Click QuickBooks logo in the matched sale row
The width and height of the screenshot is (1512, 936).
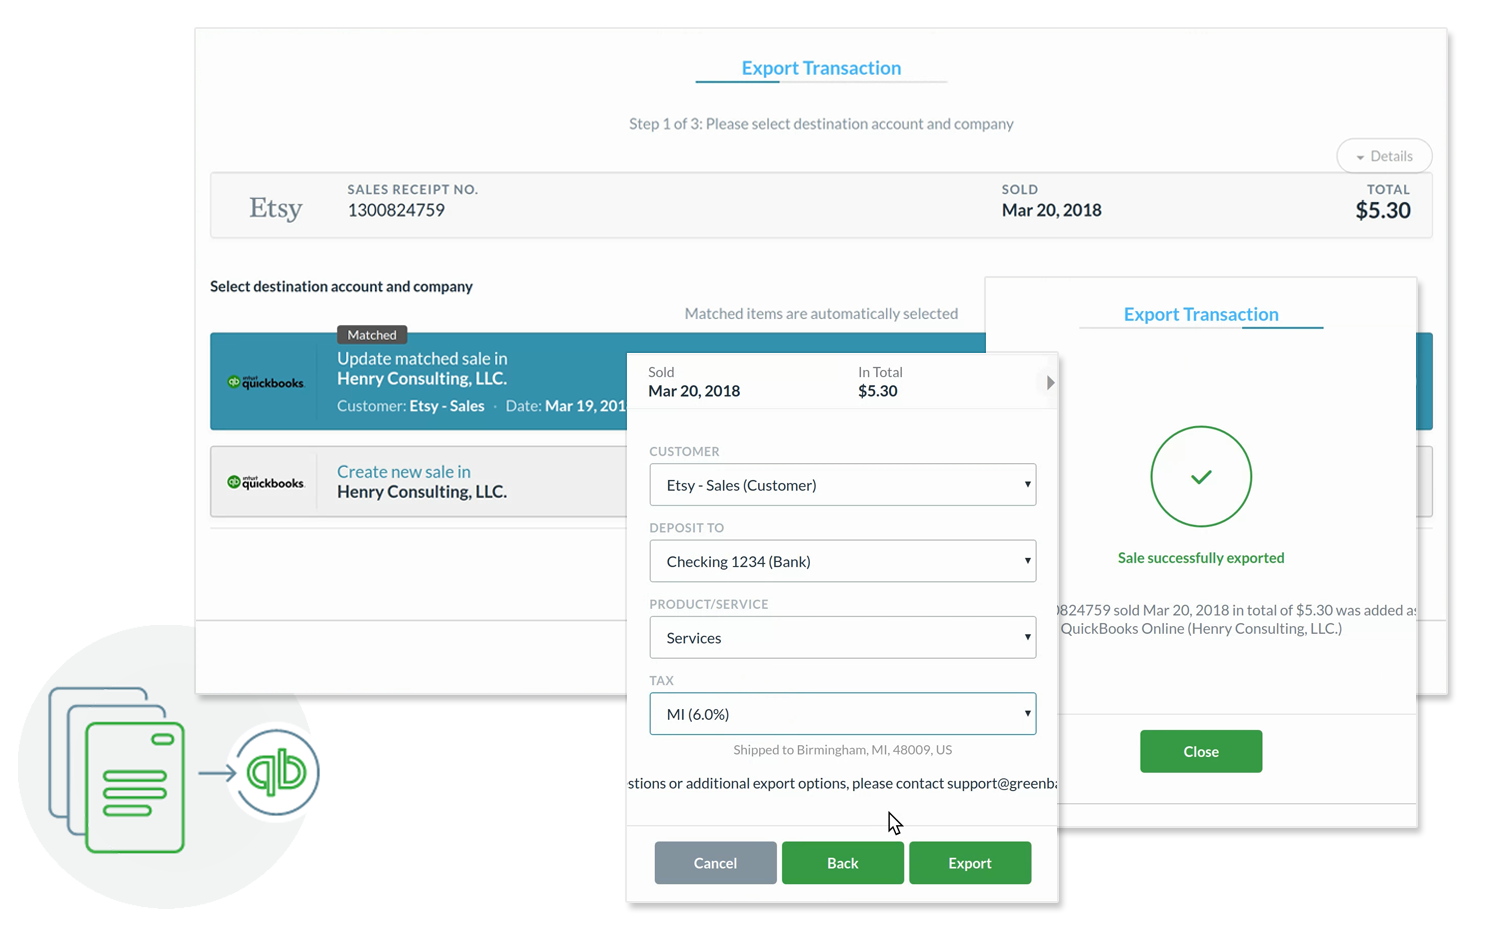coord(266,382)
